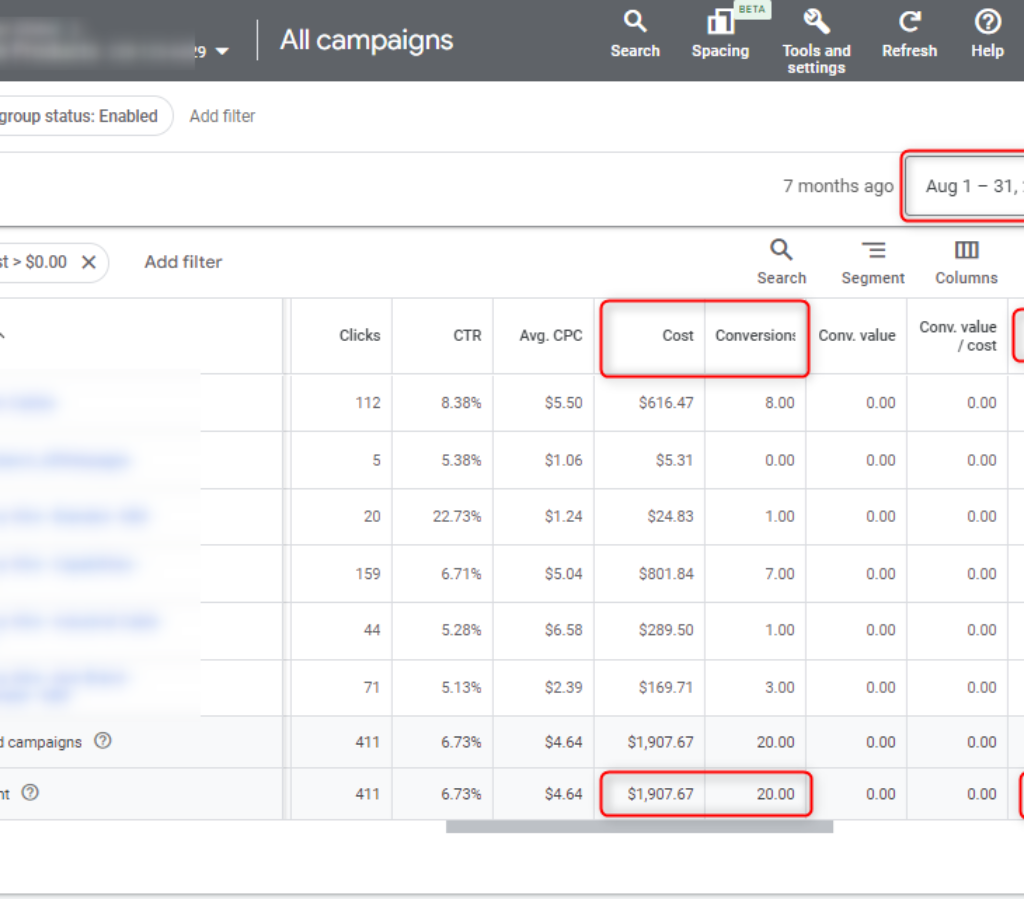Open the Help question mark icon

click(x=987, y=23)
